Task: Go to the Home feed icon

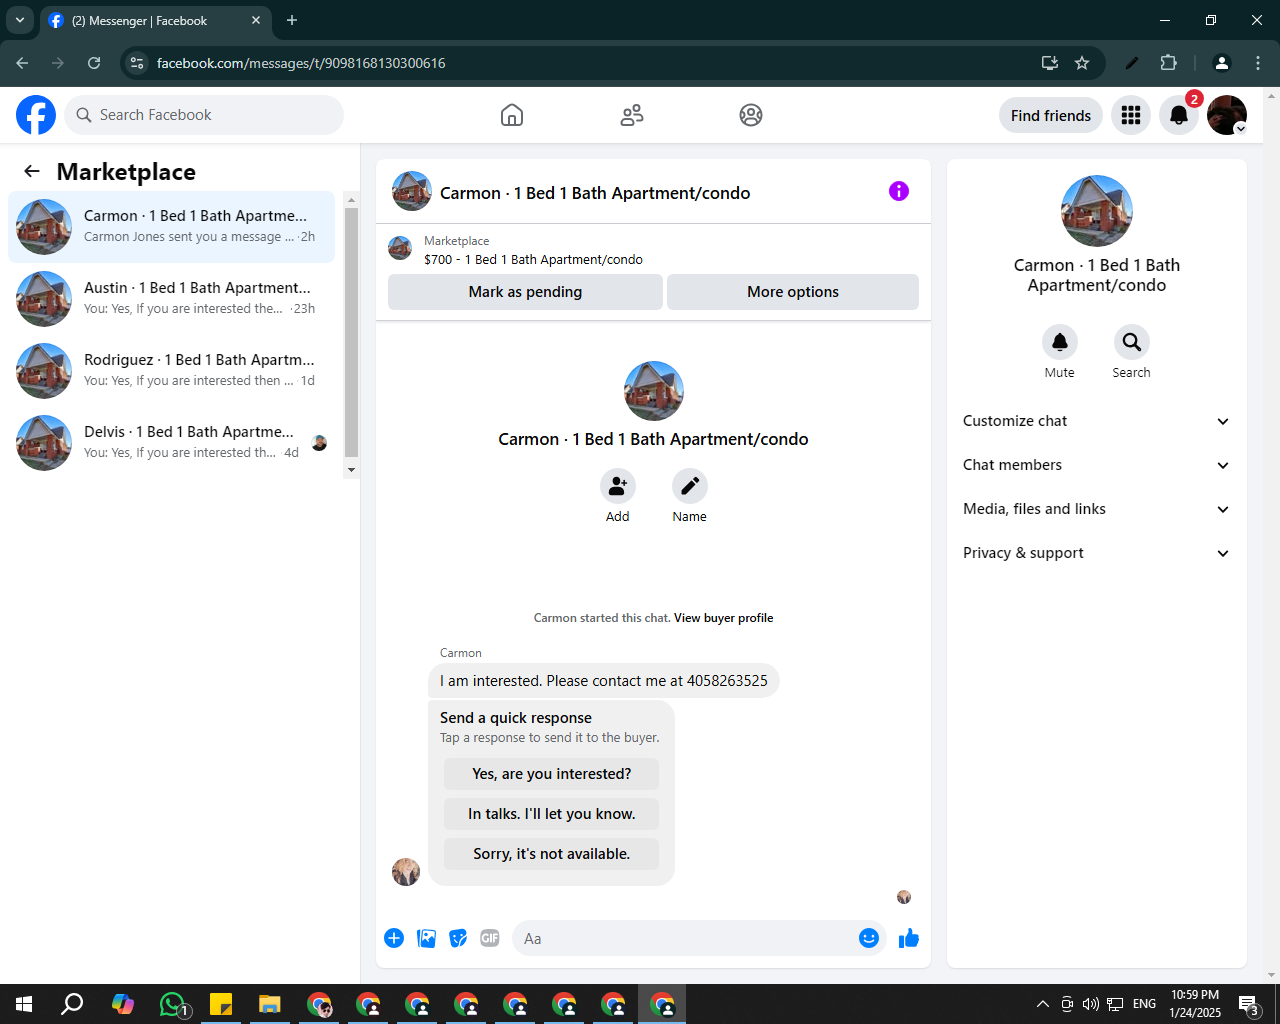Action: (512, 115)
